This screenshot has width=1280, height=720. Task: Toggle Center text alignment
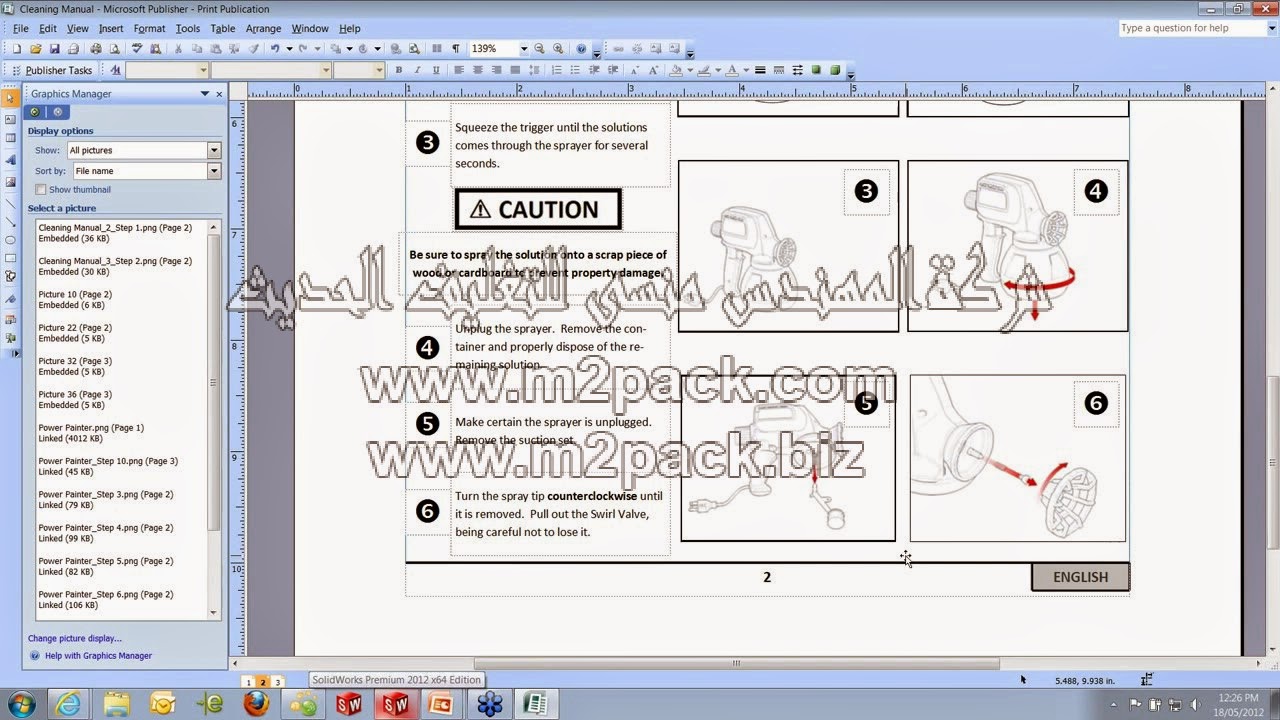pyautogui.click(x=478, y=70)
